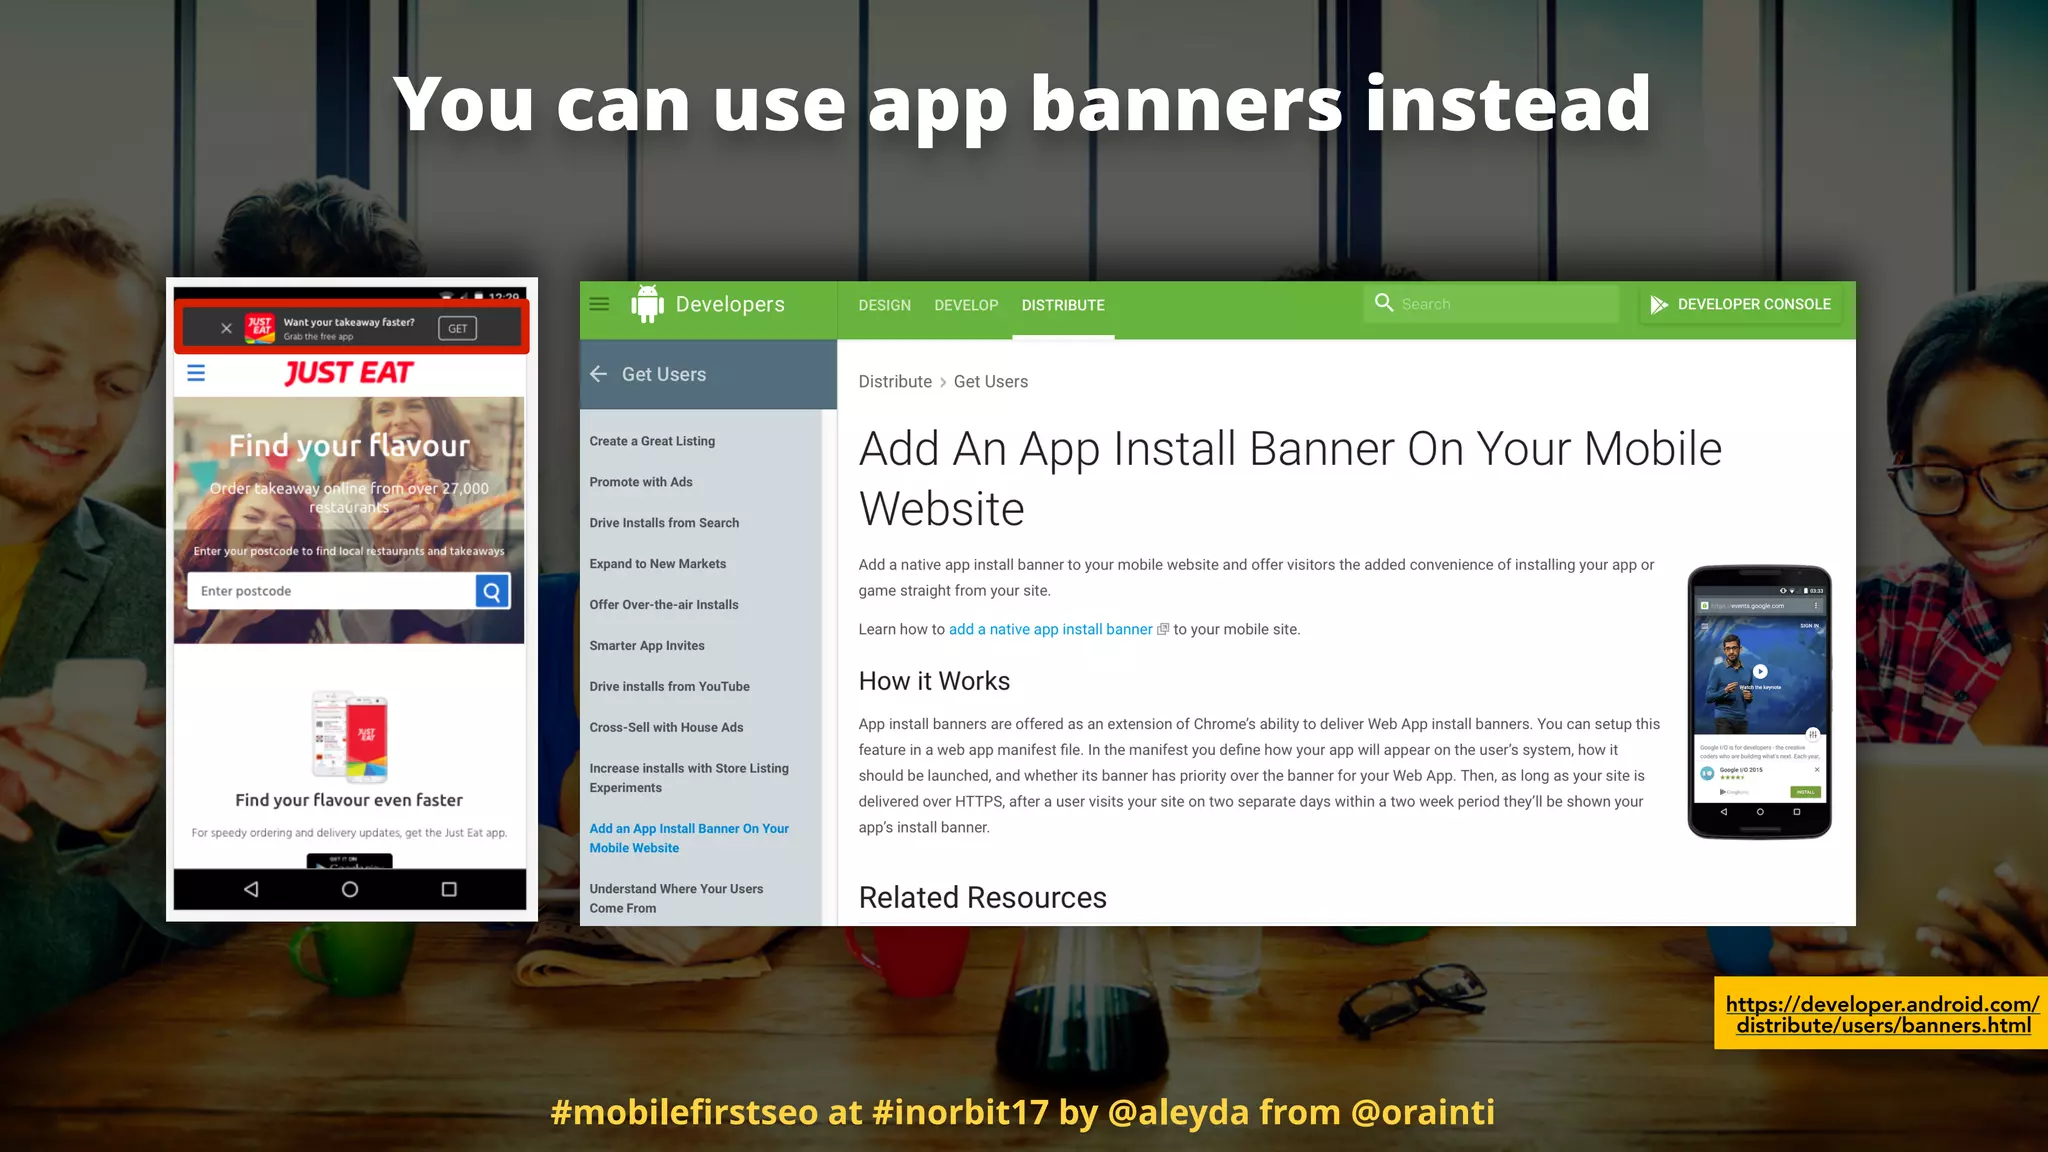Open the developer.android.com banners URL
The width and height of the screenshot is (2048, 1152).
pyautogui.click(x=1882, y=1014)
